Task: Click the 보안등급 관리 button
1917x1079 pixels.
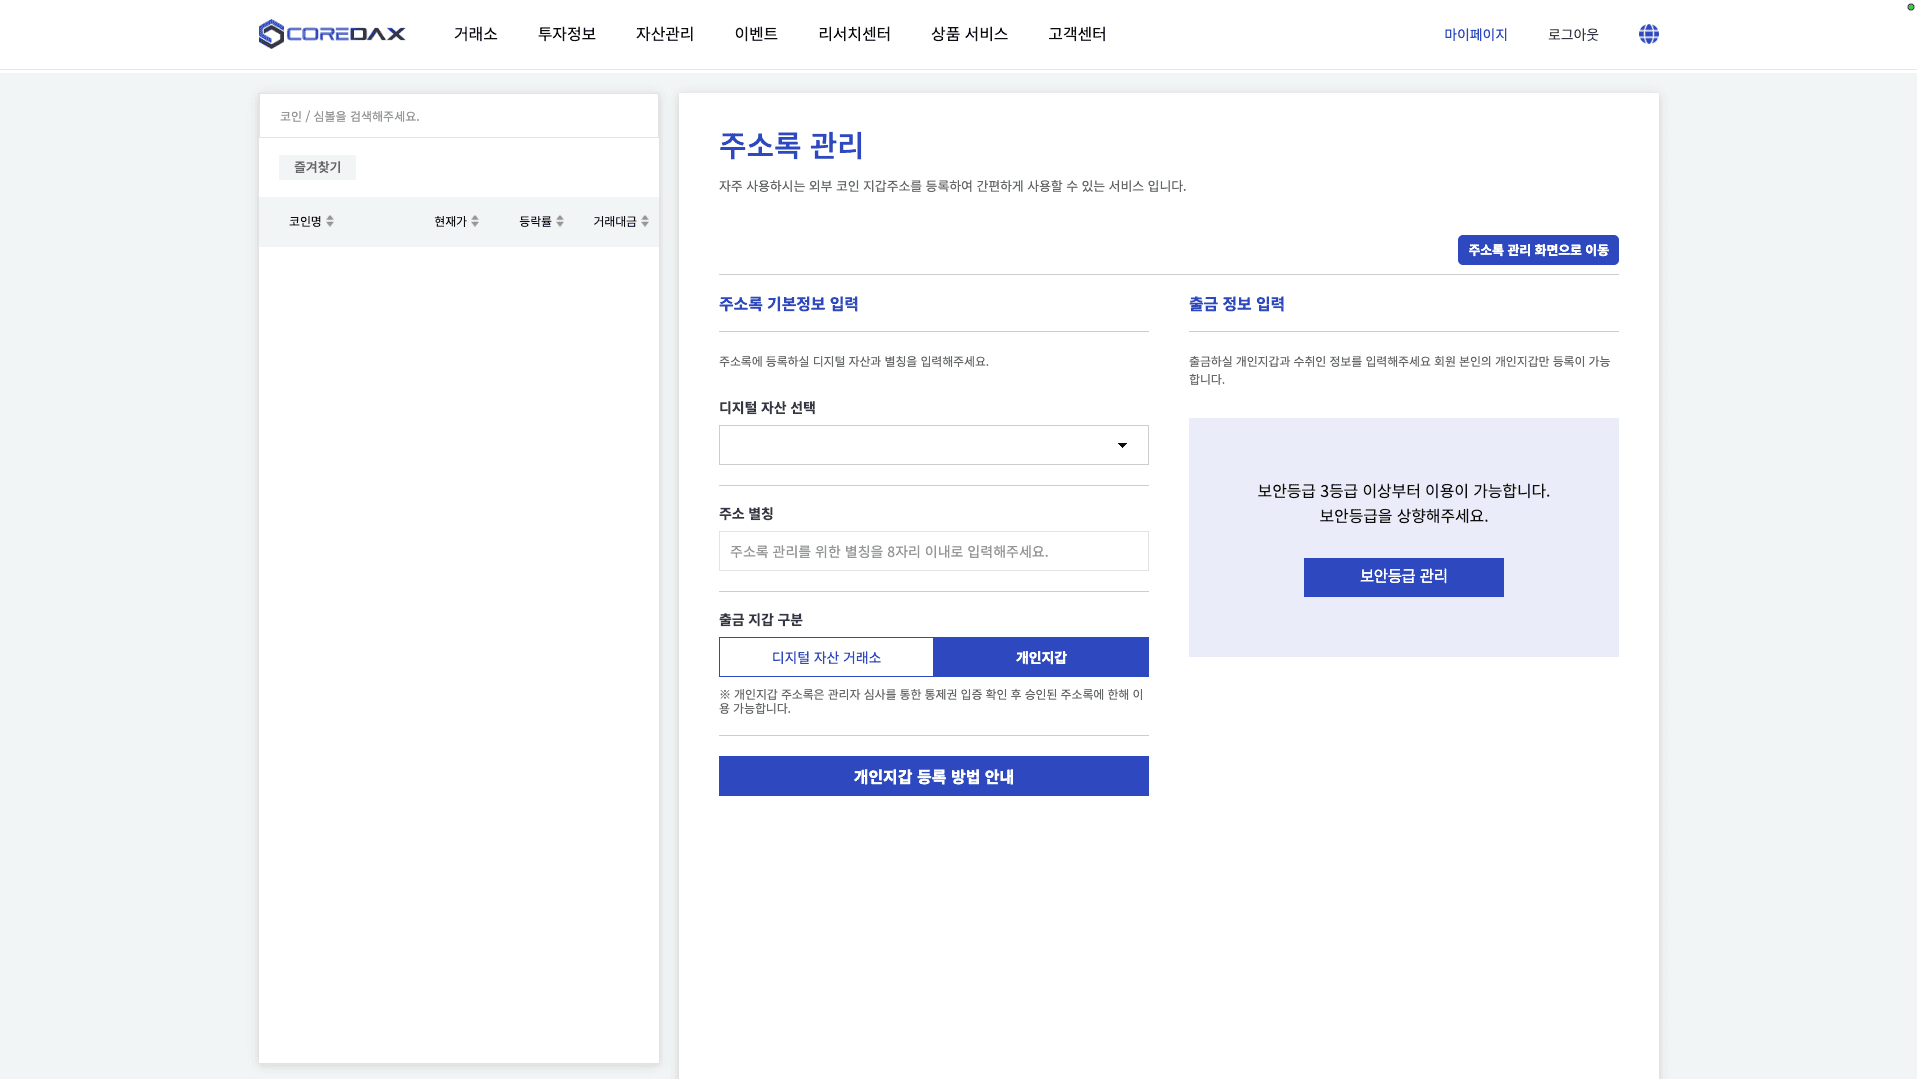Action: coord(1403,577)
